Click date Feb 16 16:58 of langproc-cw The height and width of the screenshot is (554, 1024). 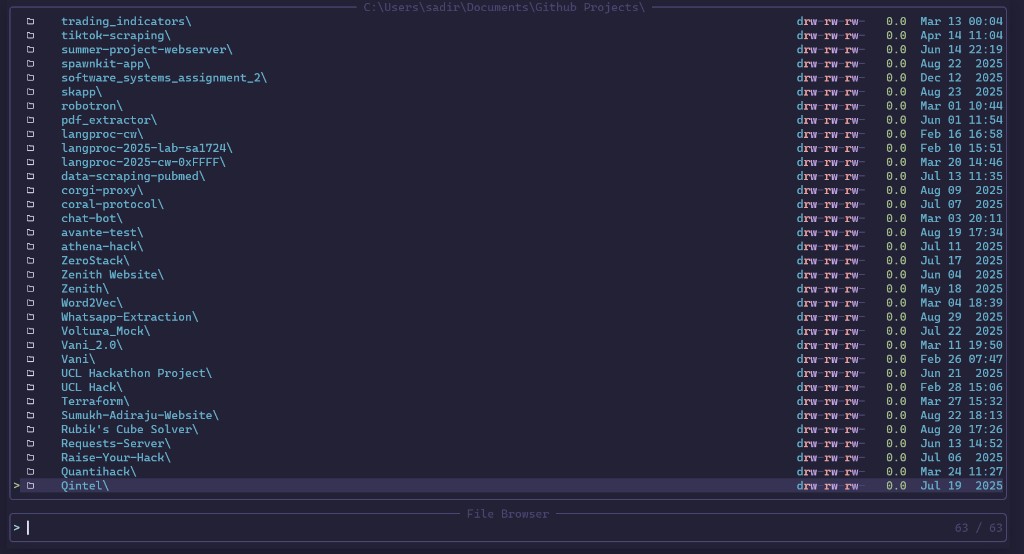click(x=961, y=134)
